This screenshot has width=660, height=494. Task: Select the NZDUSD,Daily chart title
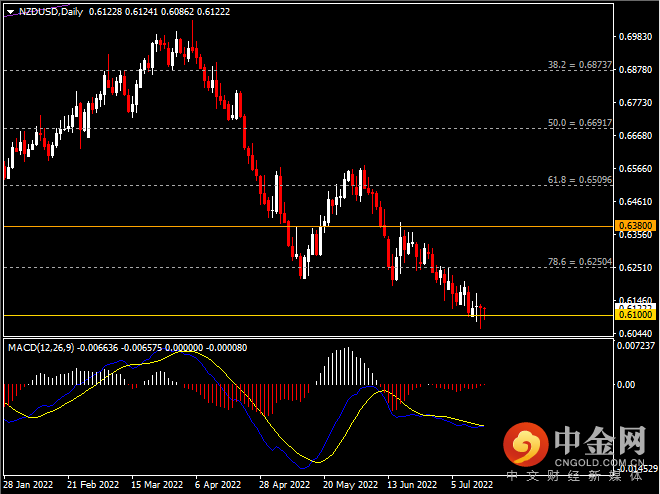(x=51, y=12)
